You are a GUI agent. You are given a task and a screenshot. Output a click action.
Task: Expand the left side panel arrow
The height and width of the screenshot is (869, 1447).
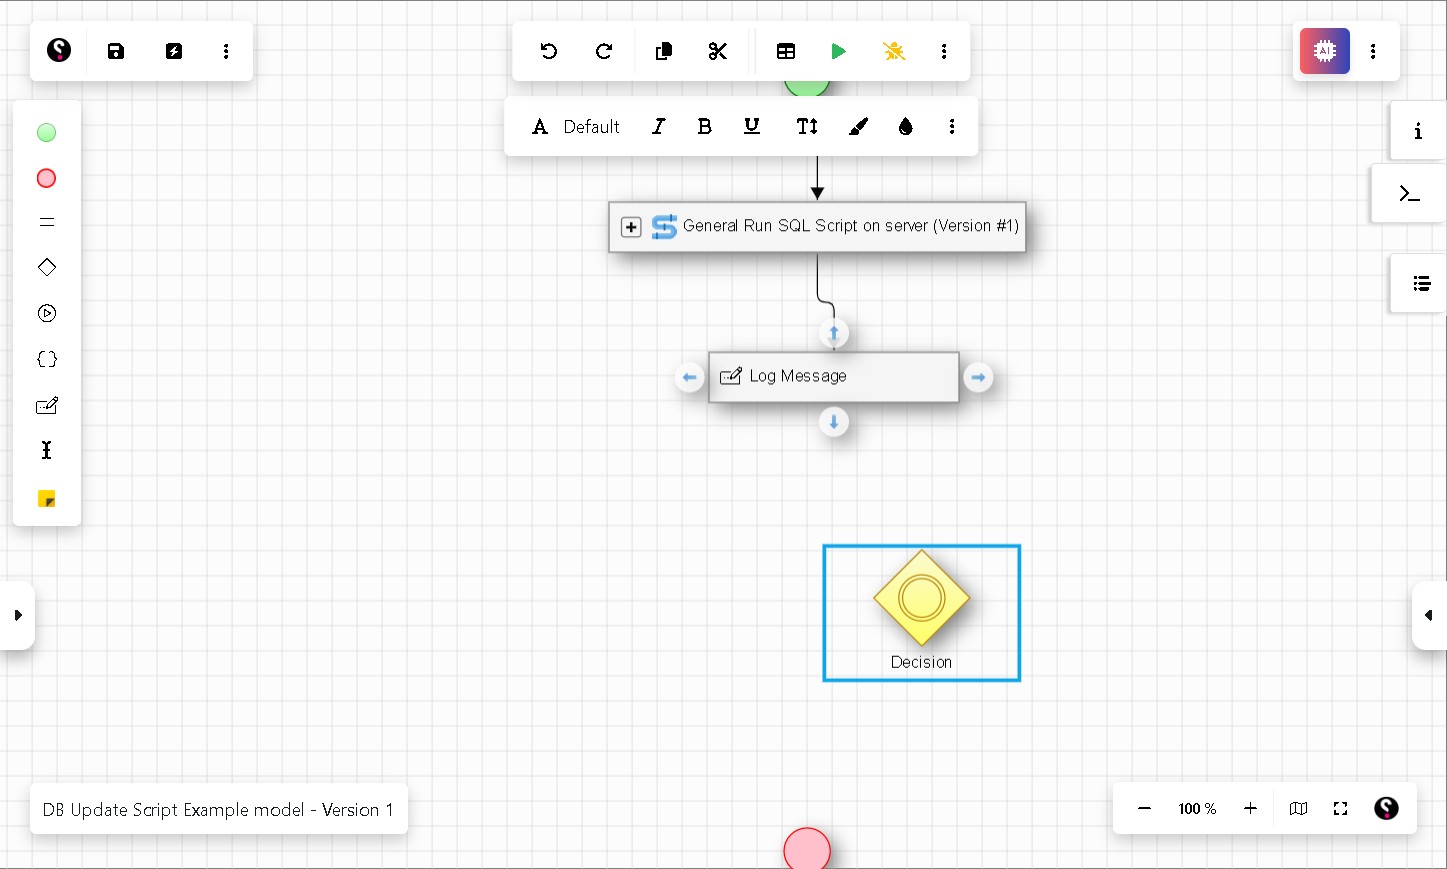[17, 615]
